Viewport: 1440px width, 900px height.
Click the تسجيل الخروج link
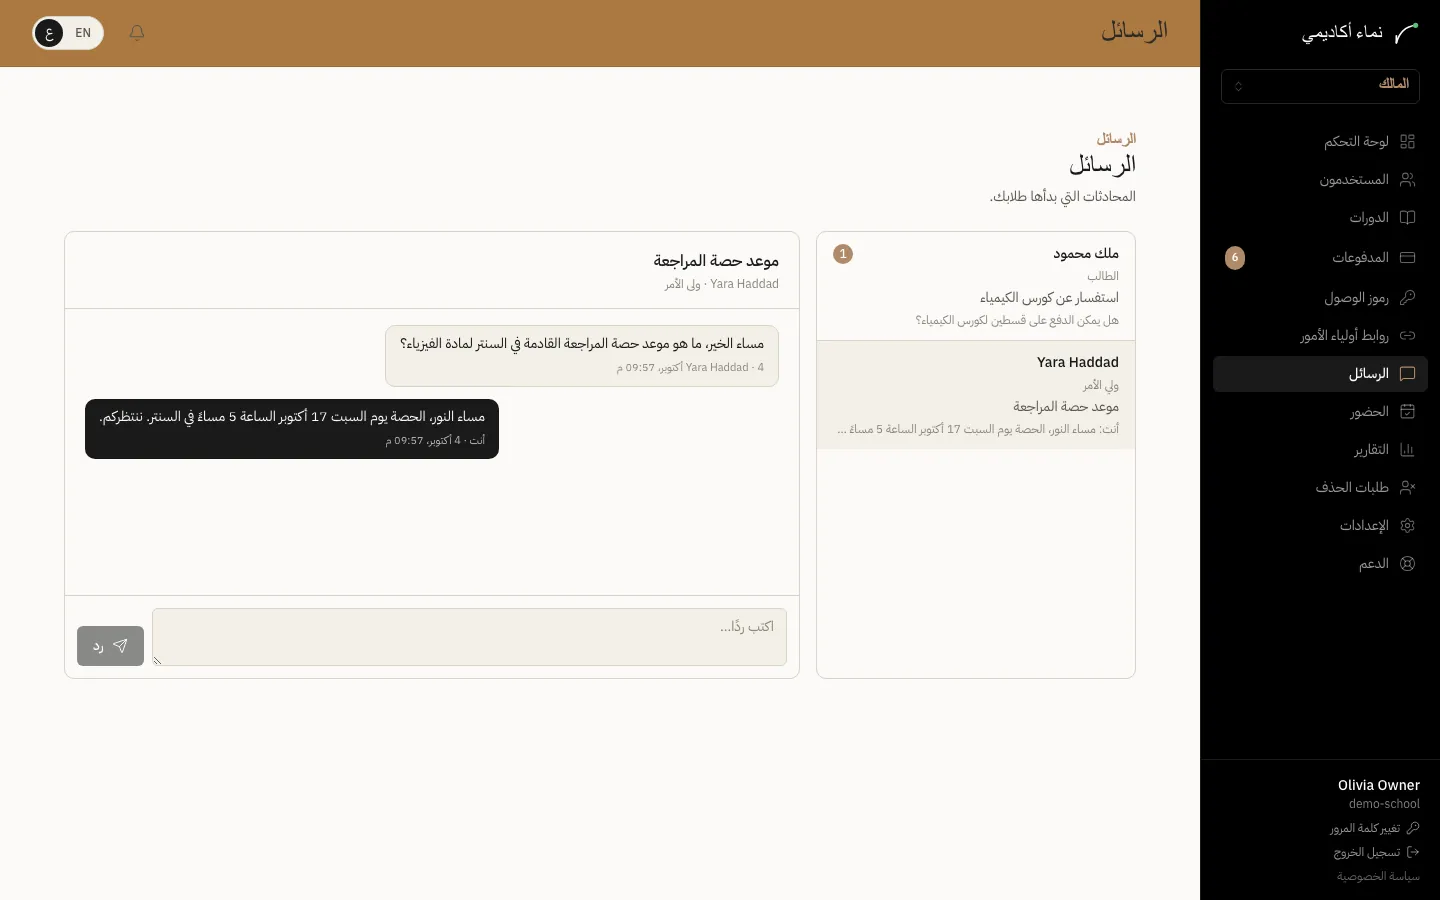(1377, 852)
